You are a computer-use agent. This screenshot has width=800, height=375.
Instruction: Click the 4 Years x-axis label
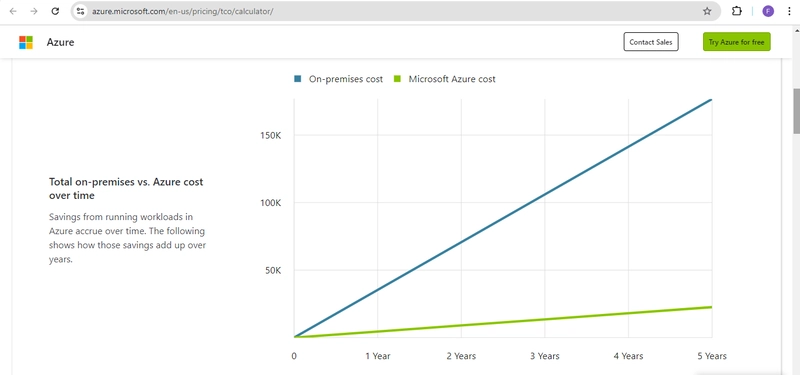[x=629, y=356]
